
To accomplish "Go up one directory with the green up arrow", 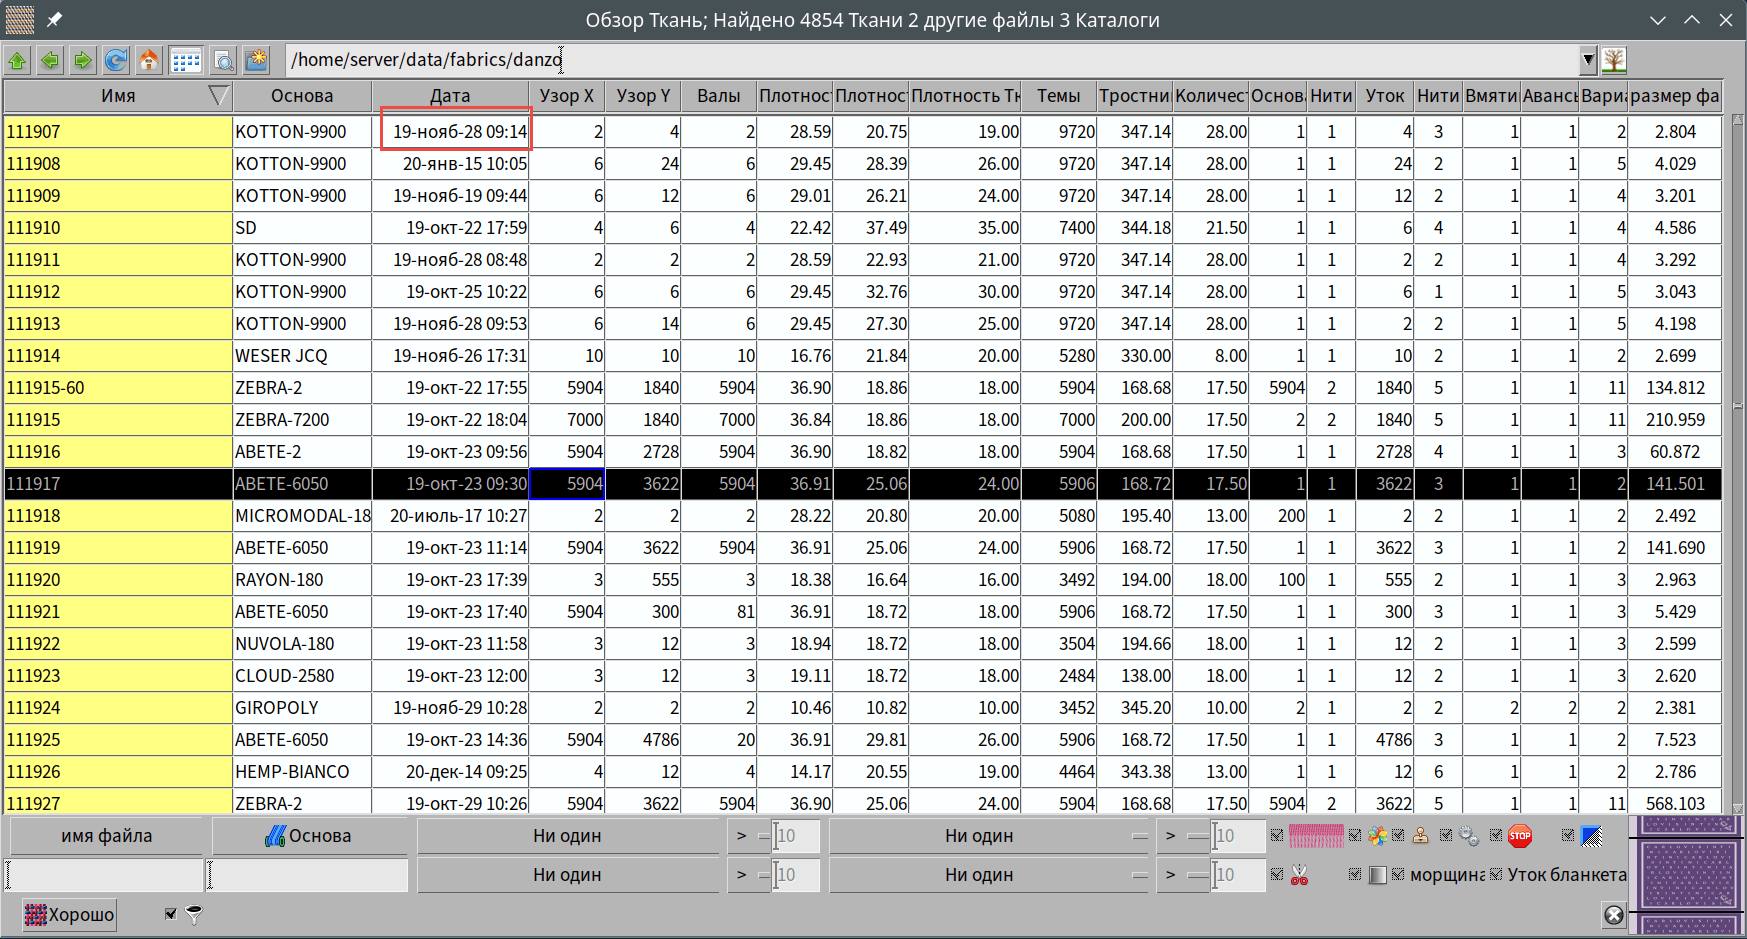I will (17, 61).
